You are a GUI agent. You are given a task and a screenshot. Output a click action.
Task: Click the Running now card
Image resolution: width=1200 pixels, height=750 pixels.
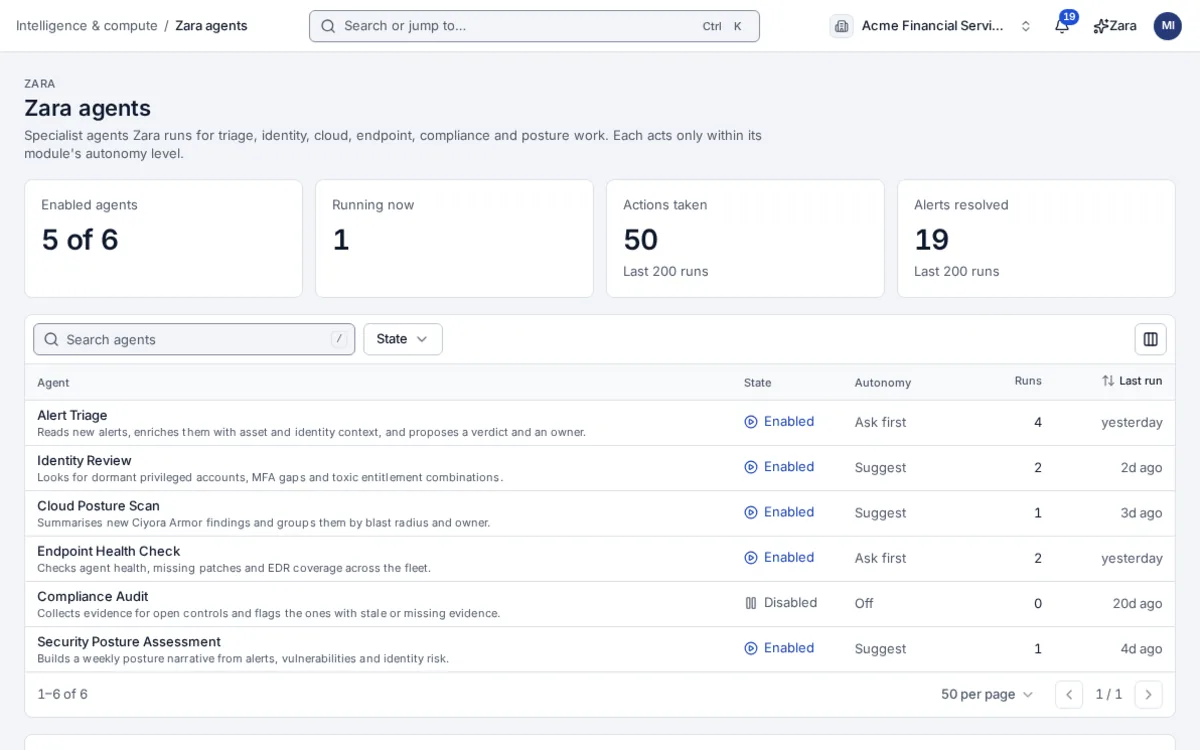click(454, 239)
